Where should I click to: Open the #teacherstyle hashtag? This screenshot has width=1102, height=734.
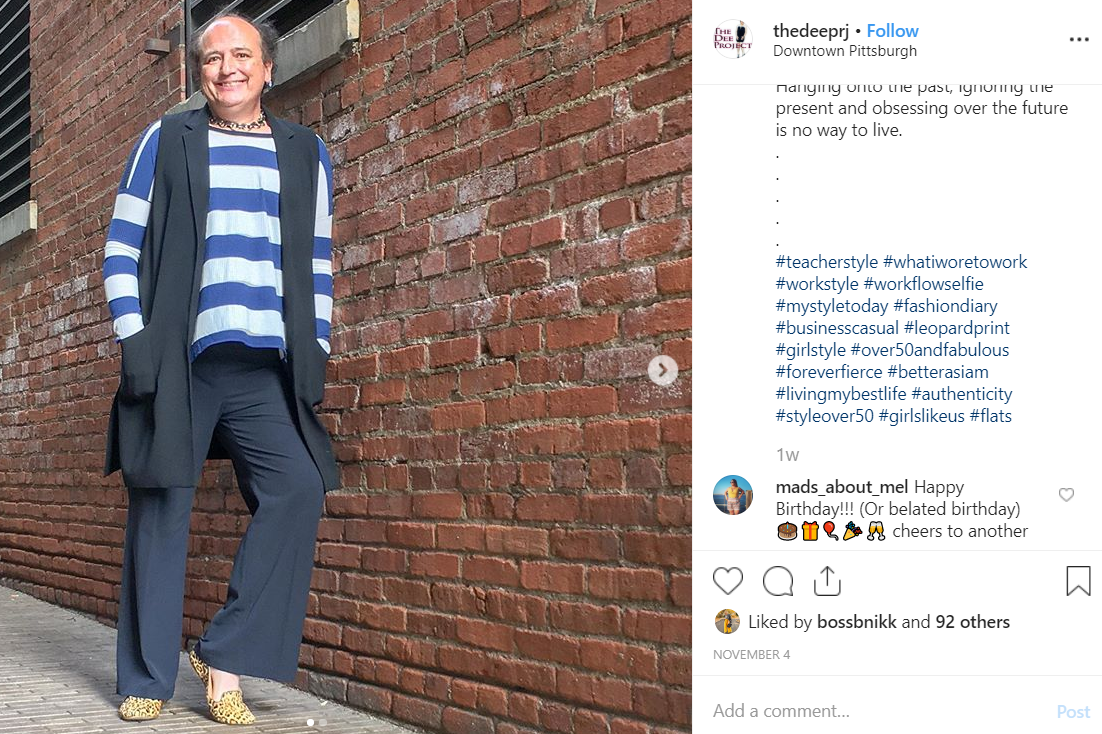coord(826,262)
